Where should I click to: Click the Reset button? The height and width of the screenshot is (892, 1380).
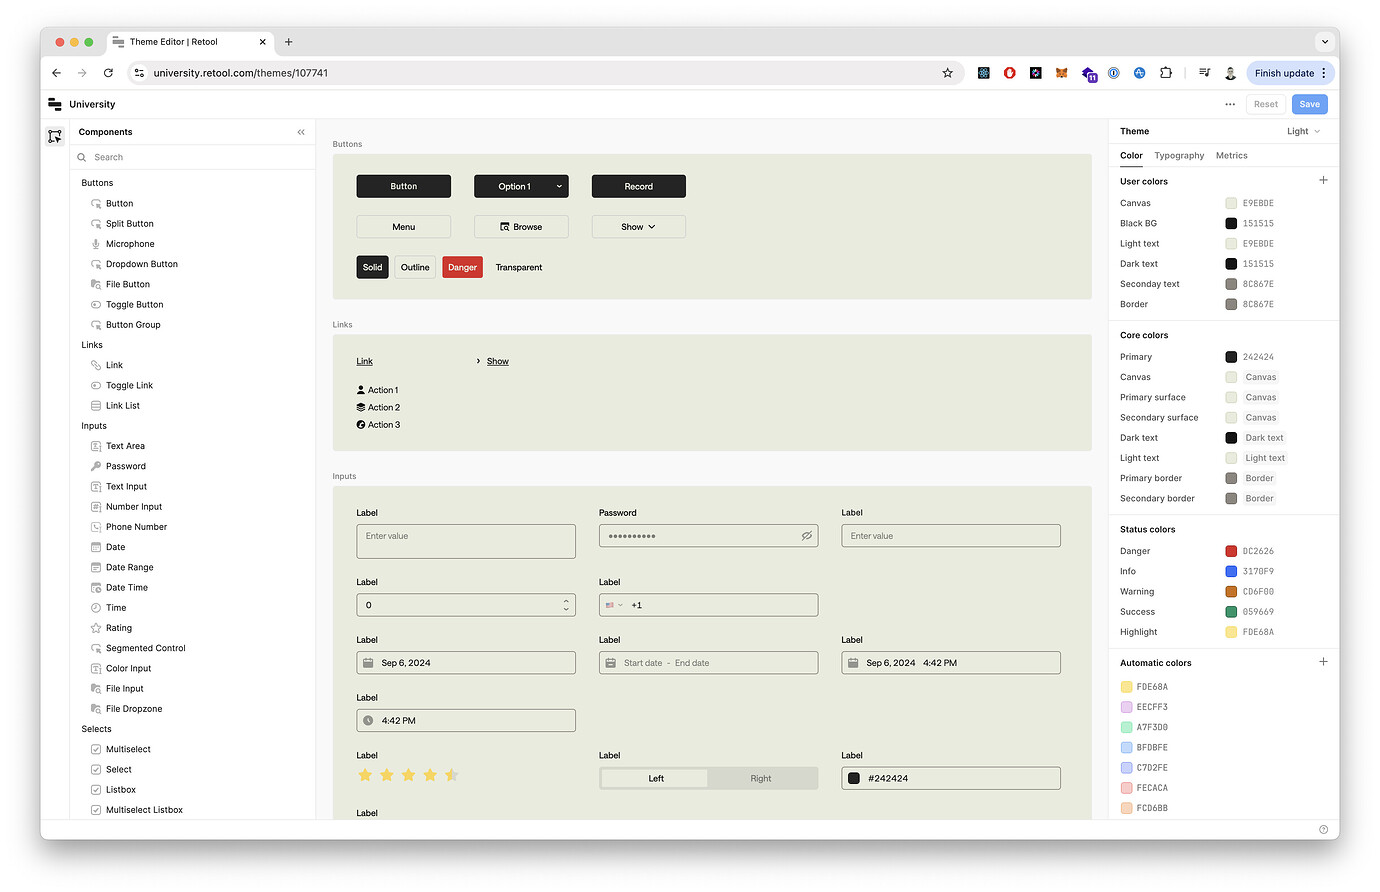tap(1265, 104)
